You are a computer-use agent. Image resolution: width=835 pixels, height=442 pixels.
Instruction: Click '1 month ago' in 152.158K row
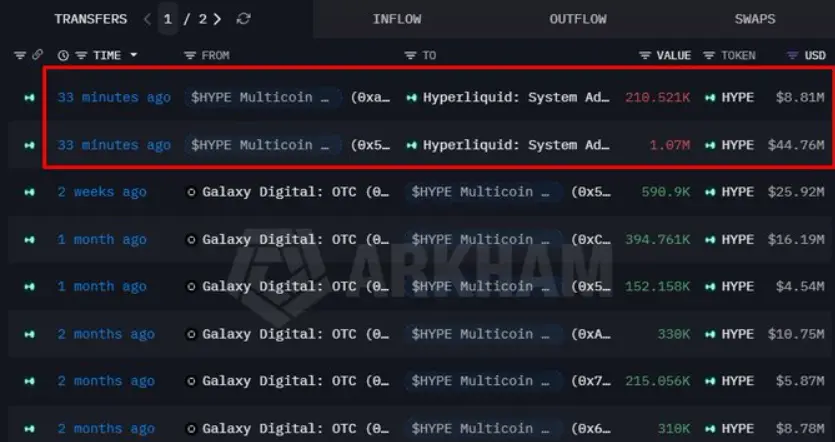click(x=102, y=287)
